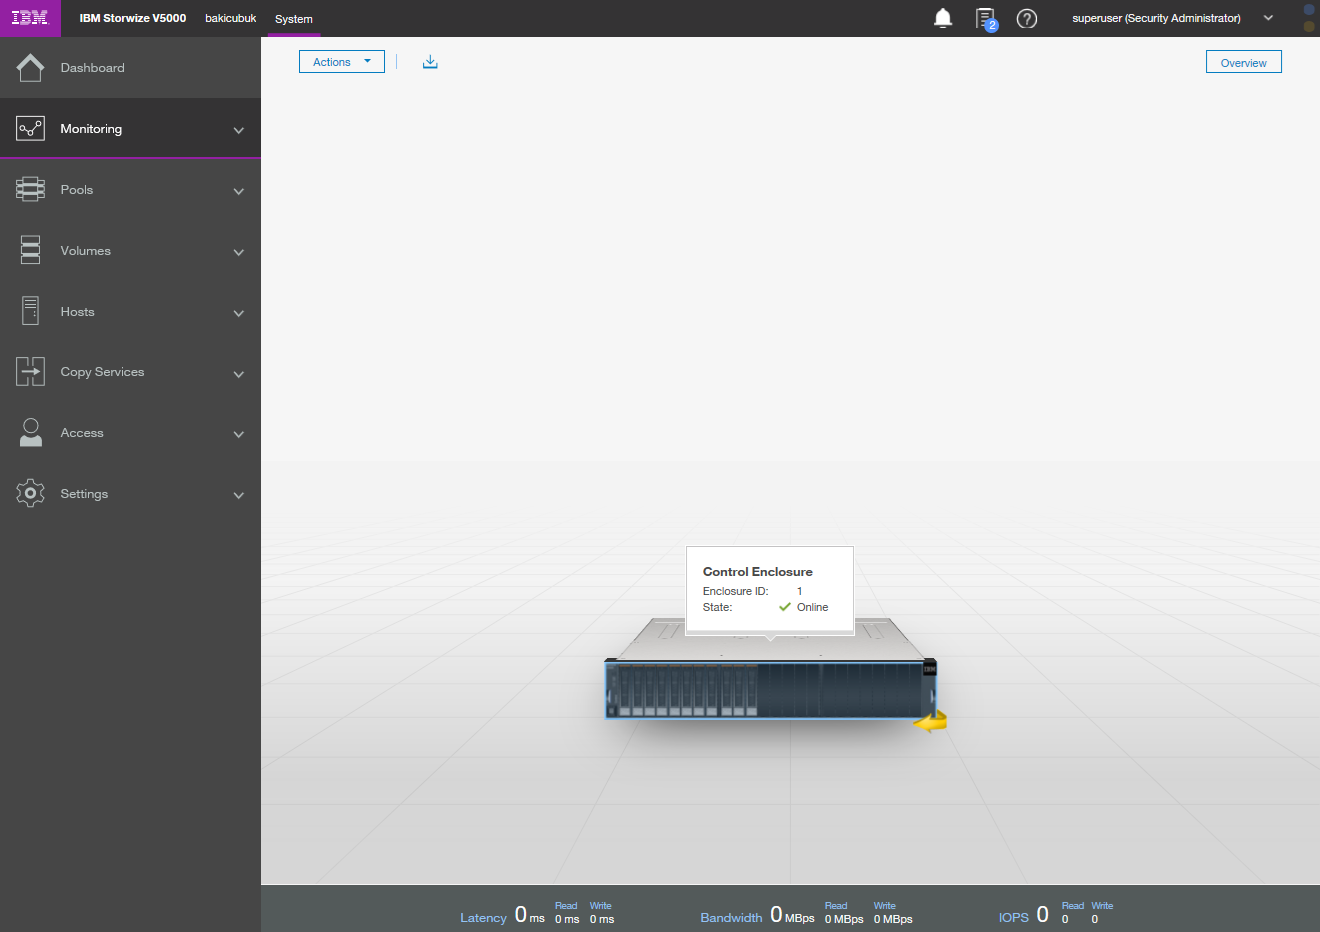Expand the Volumes menu chevron
Image resolution: width=1320 pixels, height=932 pixels.
(239, 252)
